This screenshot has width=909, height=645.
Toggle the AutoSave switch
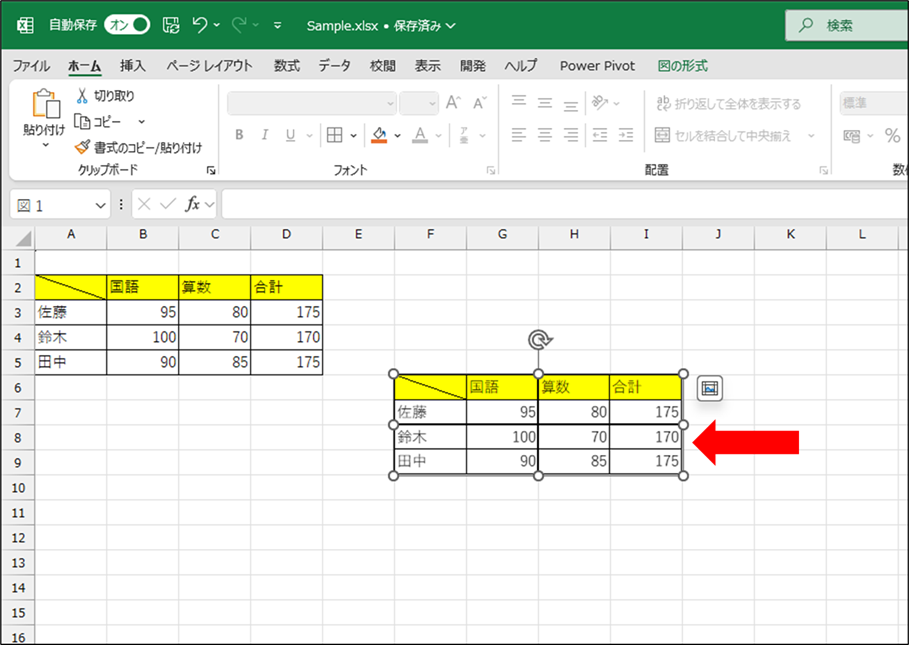(x=127, y=25)
